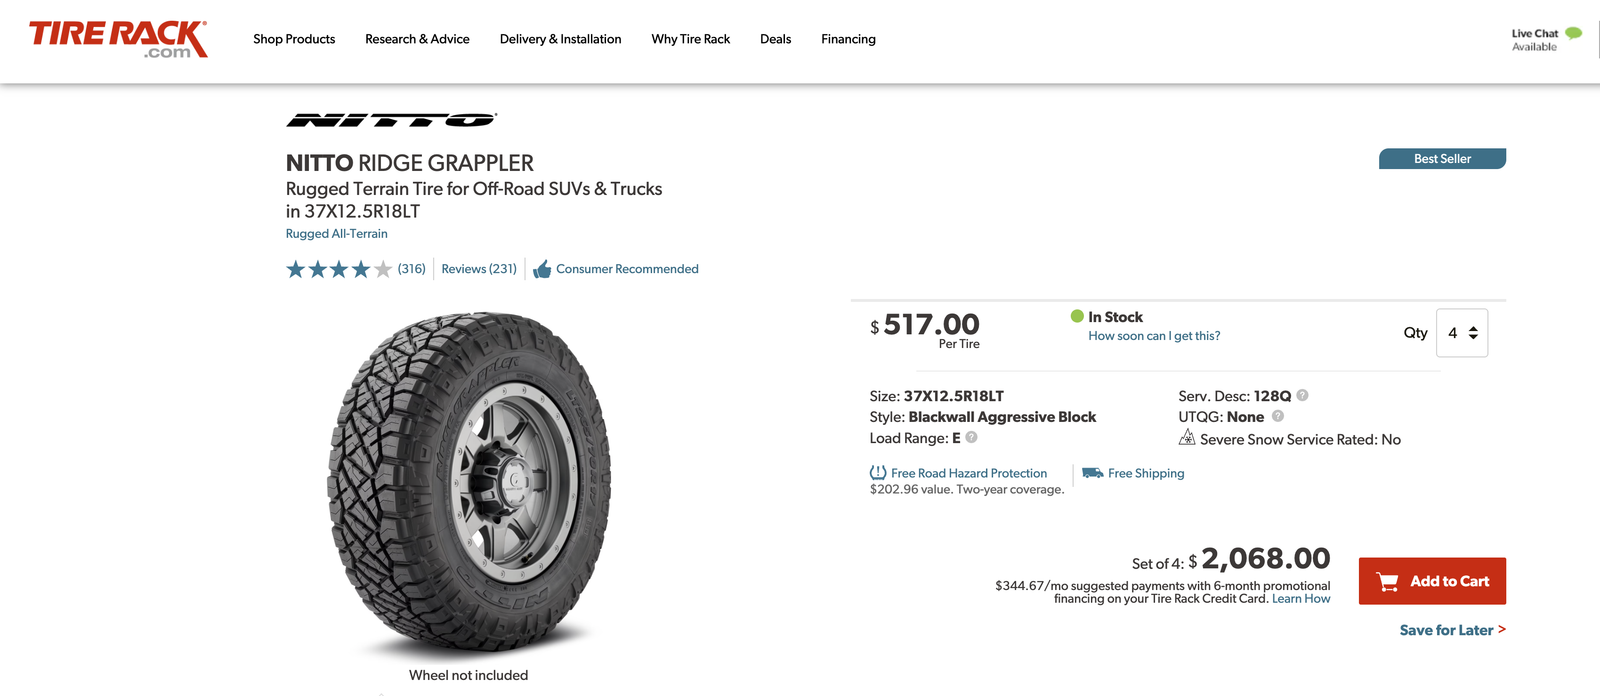The height and width of the screenshot is (696, 1600).
Task: Click the UTQG help question icon
Action: (x=1277, y=416)
